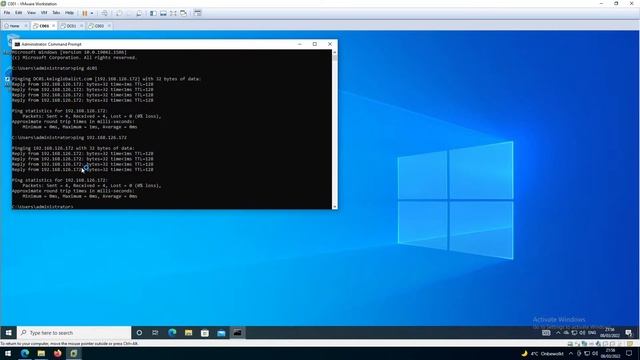This screenshot has width=640, height=360.
Task: Open the host notification center icon
Action: click(629, 353)
